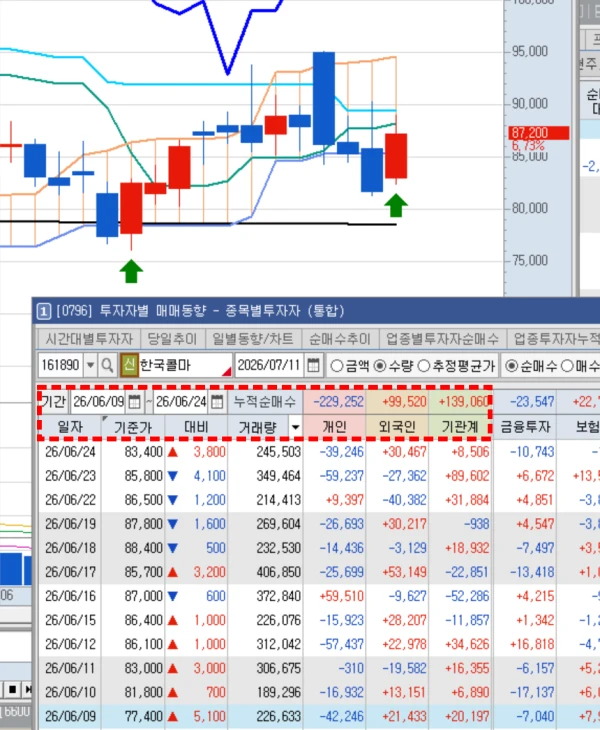
Task: Select the 순매수 radio button
Action: (x=512, y=366)
